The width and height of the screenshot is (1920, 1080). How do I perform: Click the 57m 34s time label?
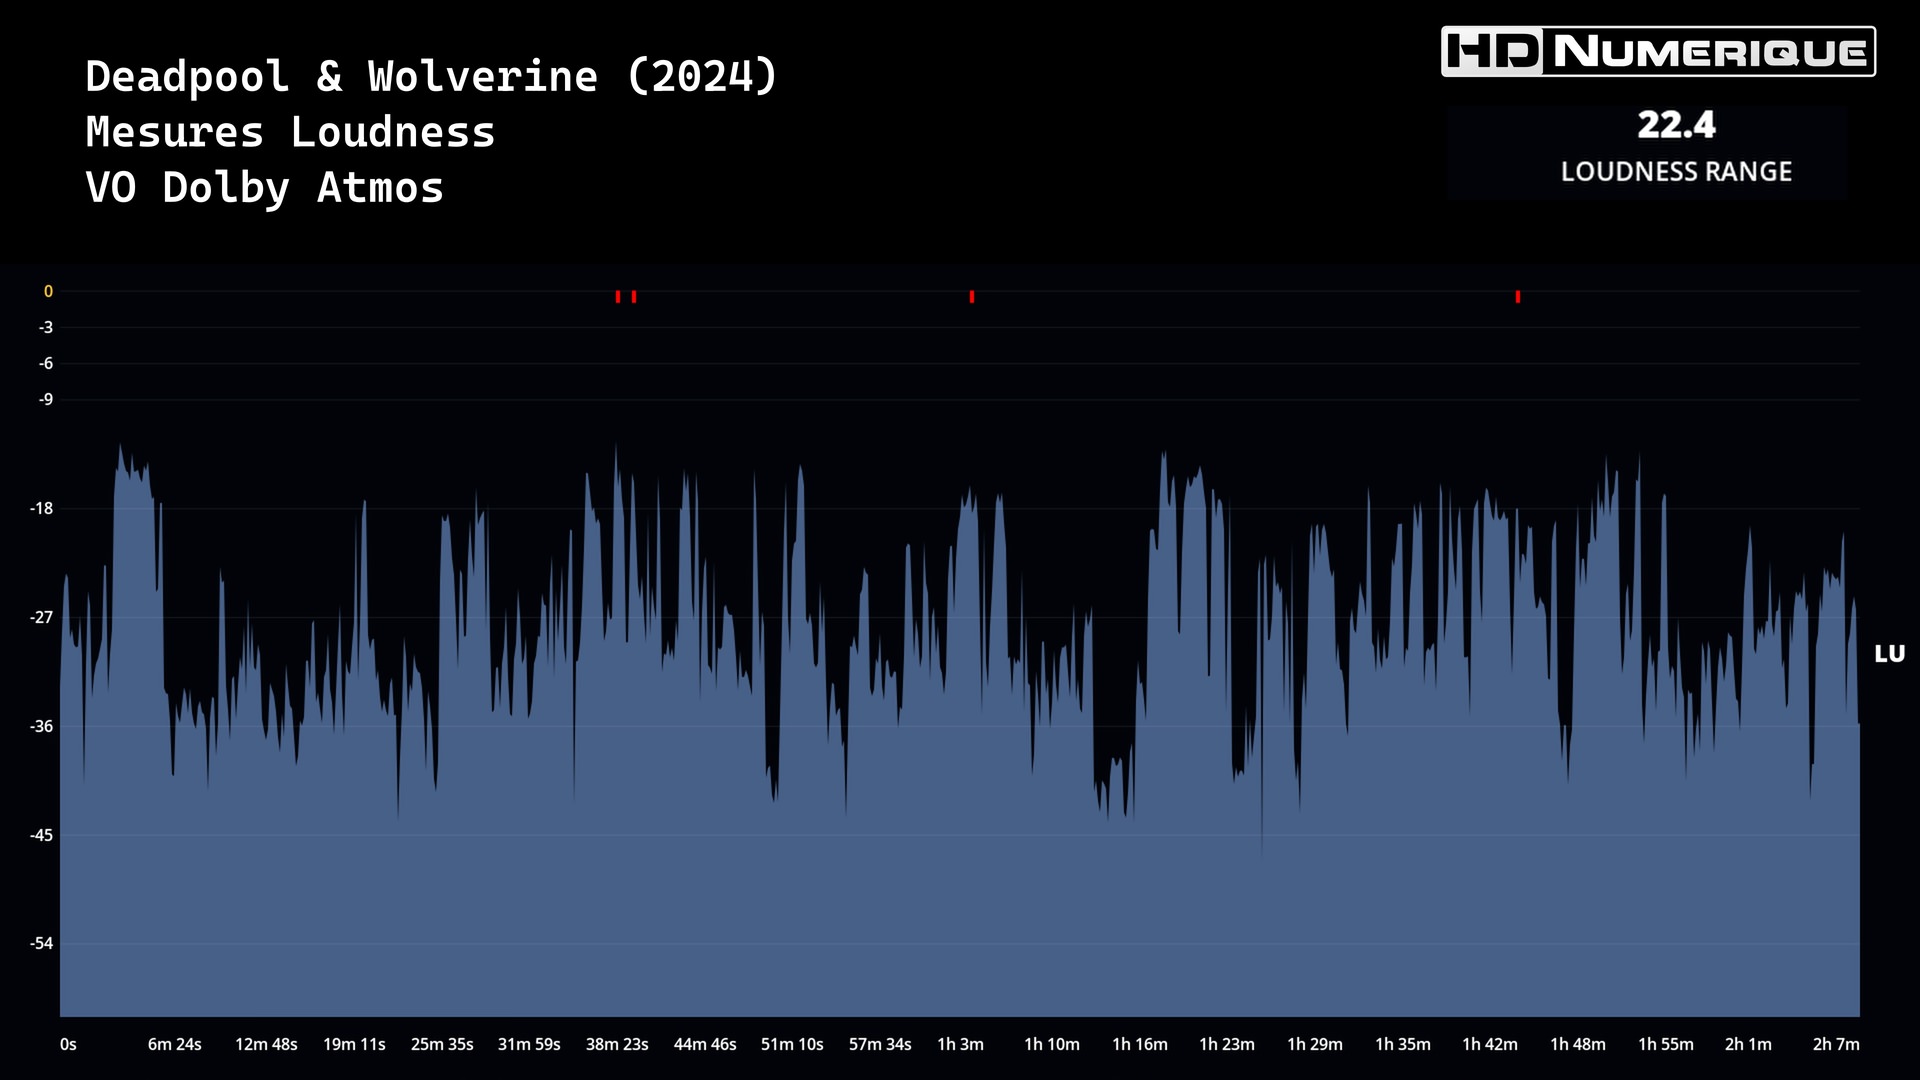pyautogui.click(x=880, y=1044)
